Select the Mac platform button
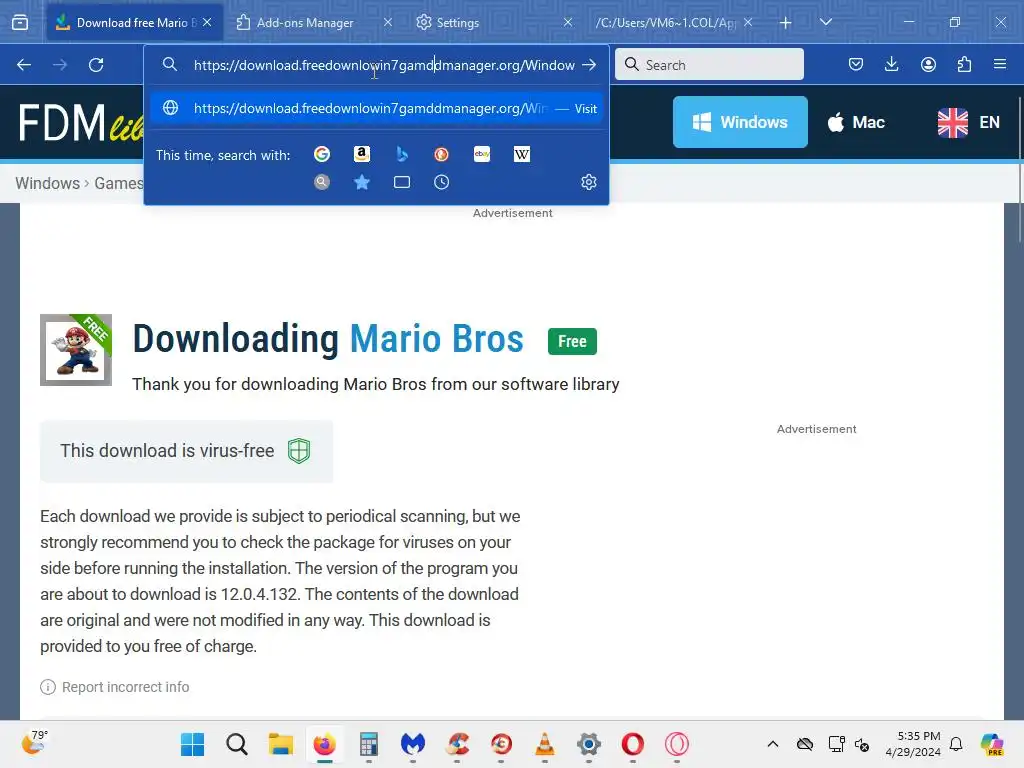The image size is (1024, 768). pyautogui.click(x=856, y=122)
